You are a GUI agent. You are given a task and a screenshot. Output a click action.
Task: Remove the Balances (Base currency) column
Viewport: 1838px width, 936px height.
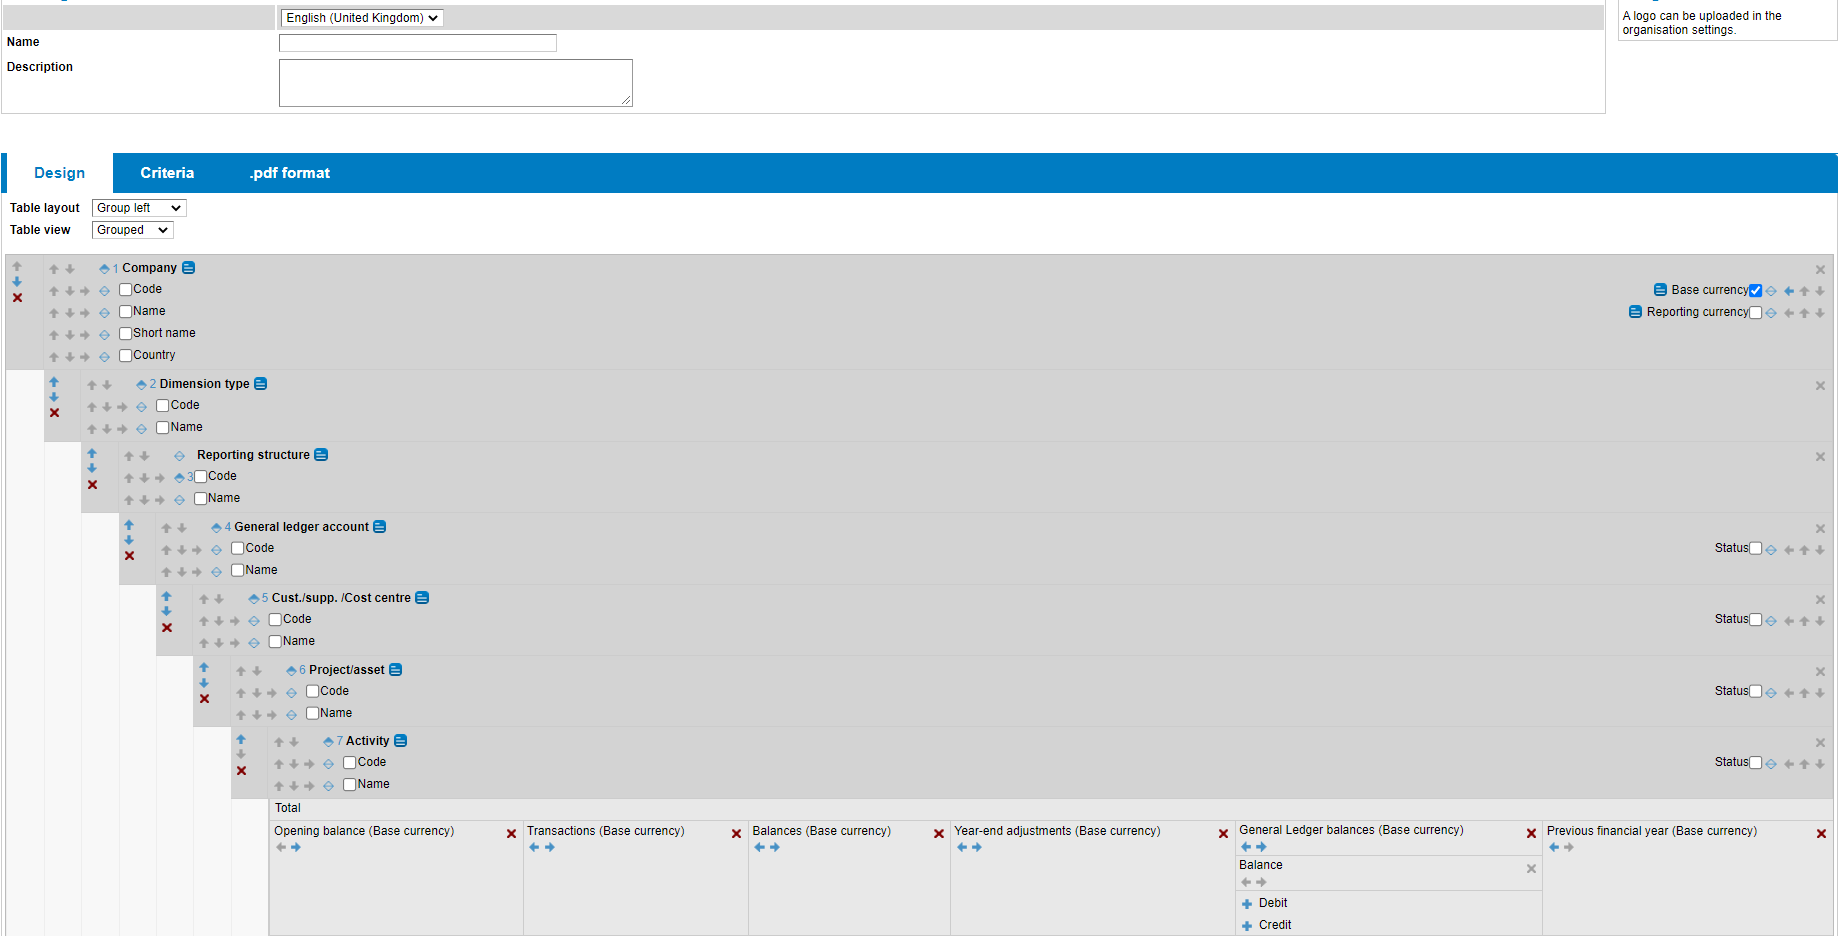click(x=939, y=834)
